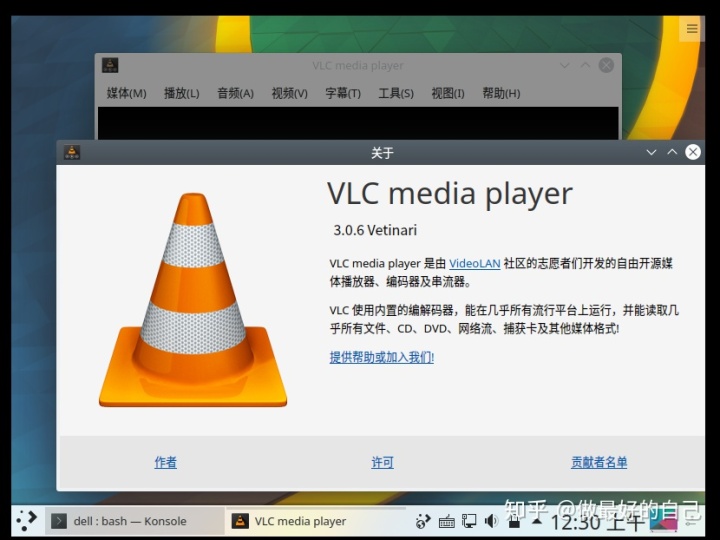Open the 音频(A) menu in VLC main window
The height and width of the screenshot is (540, 720).
click(235, 93)
